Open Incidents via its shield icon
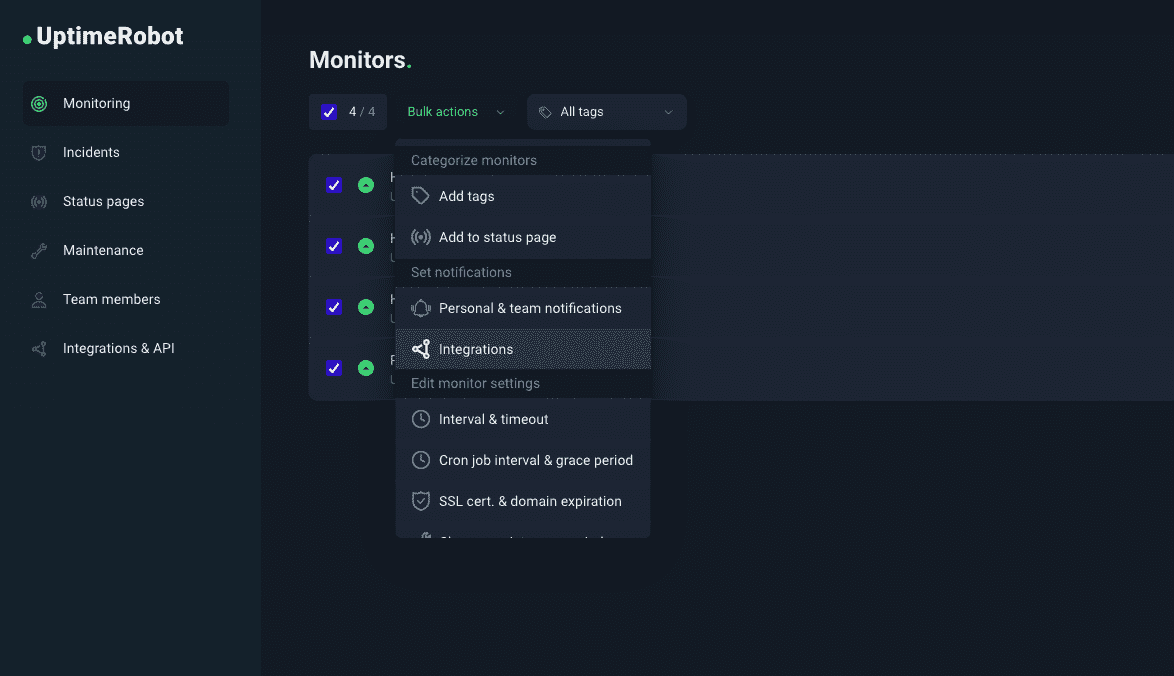1174x676 pixels. tap(38, 152)
